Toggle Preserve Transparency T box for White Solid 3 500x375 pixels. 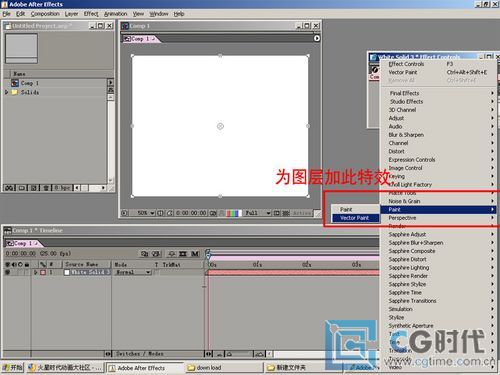pos(156,272)
